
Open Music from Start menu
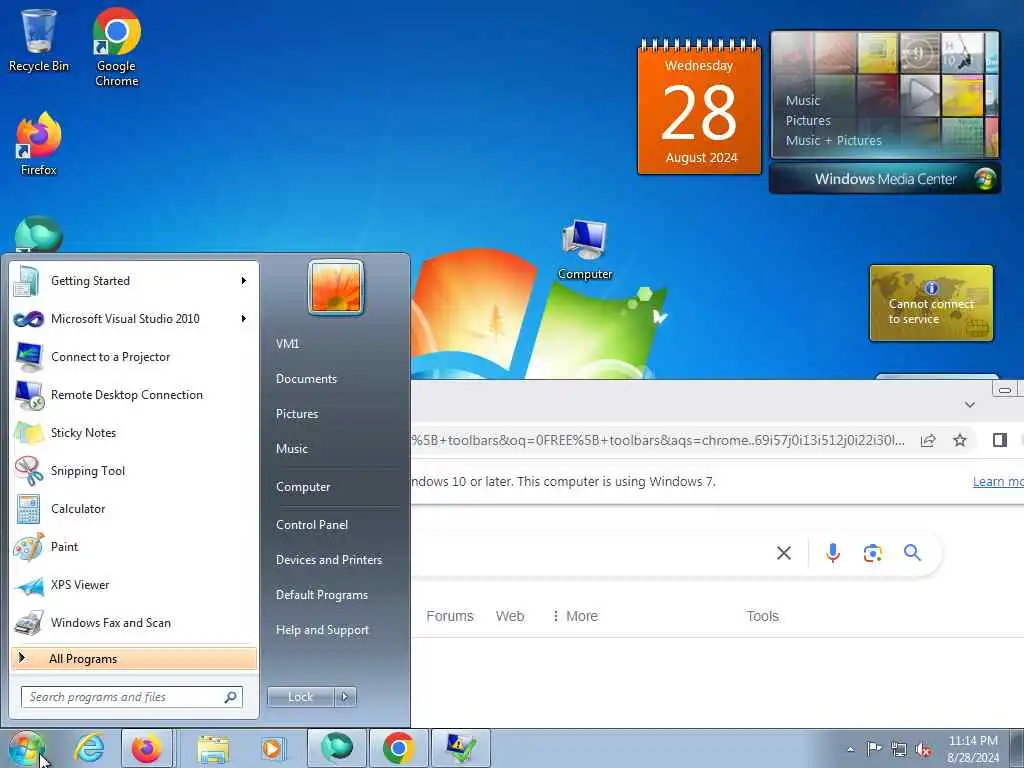[292, 449]
